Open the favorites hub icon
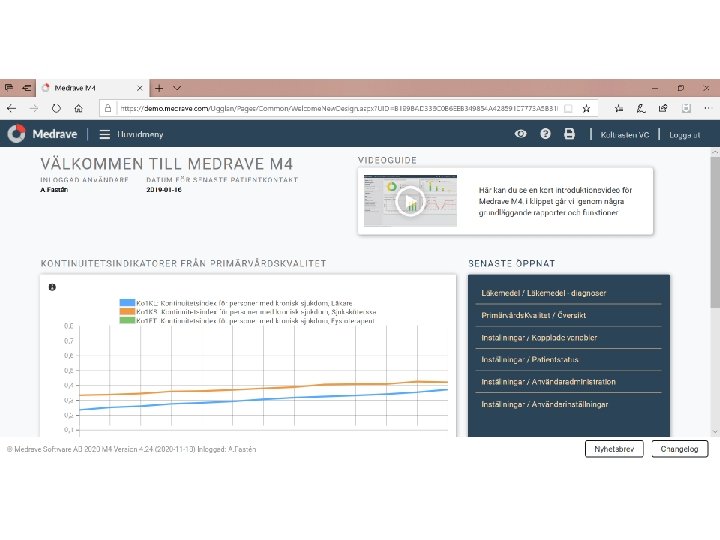 (x=619, y=108)
